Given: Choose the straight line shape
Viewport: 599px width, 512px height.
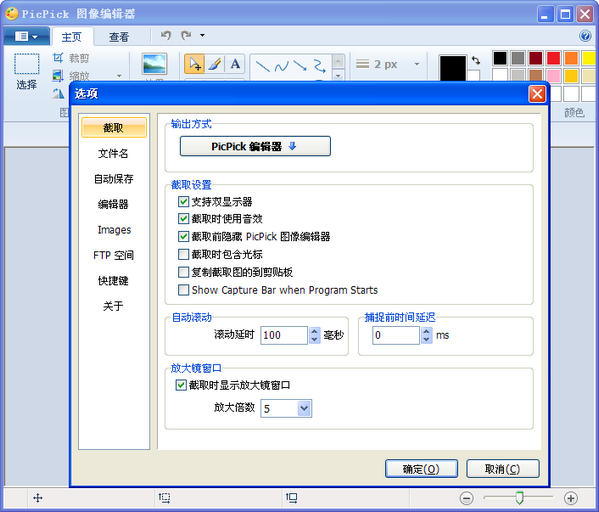Looking at the screenshot, I should (262, 66).
